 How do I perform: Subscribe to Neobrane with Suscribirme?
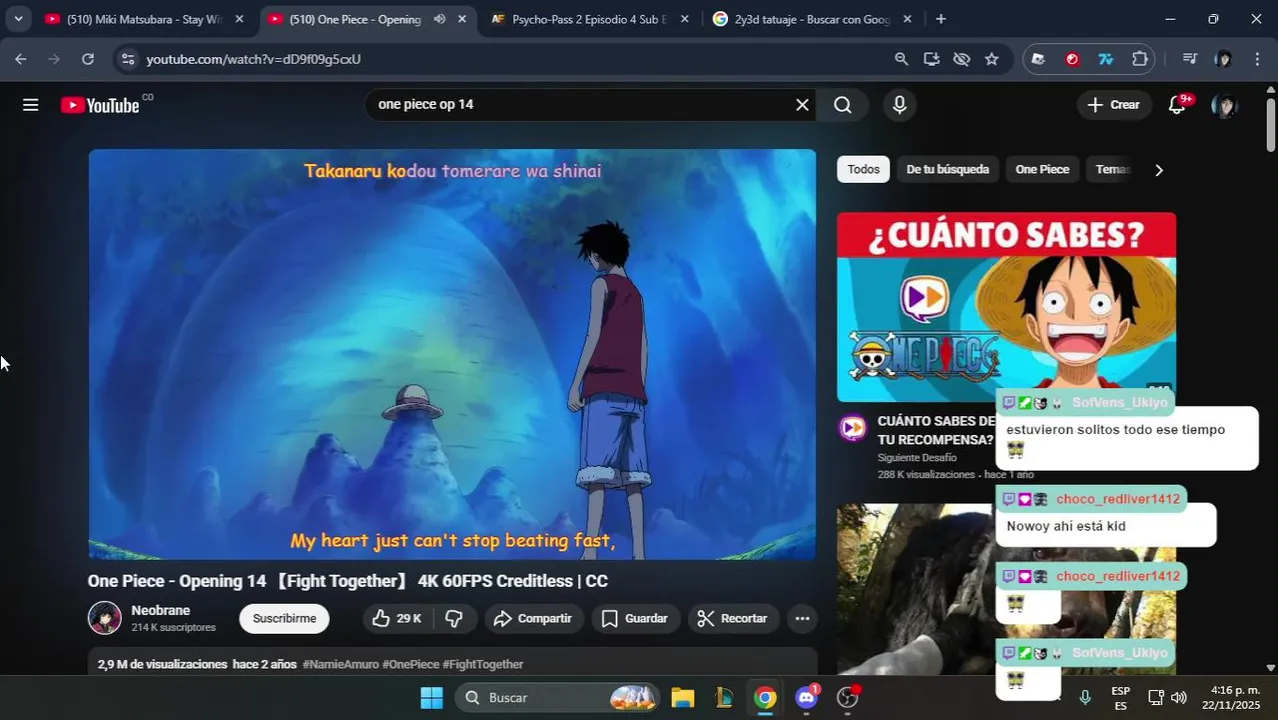(284, 619)
